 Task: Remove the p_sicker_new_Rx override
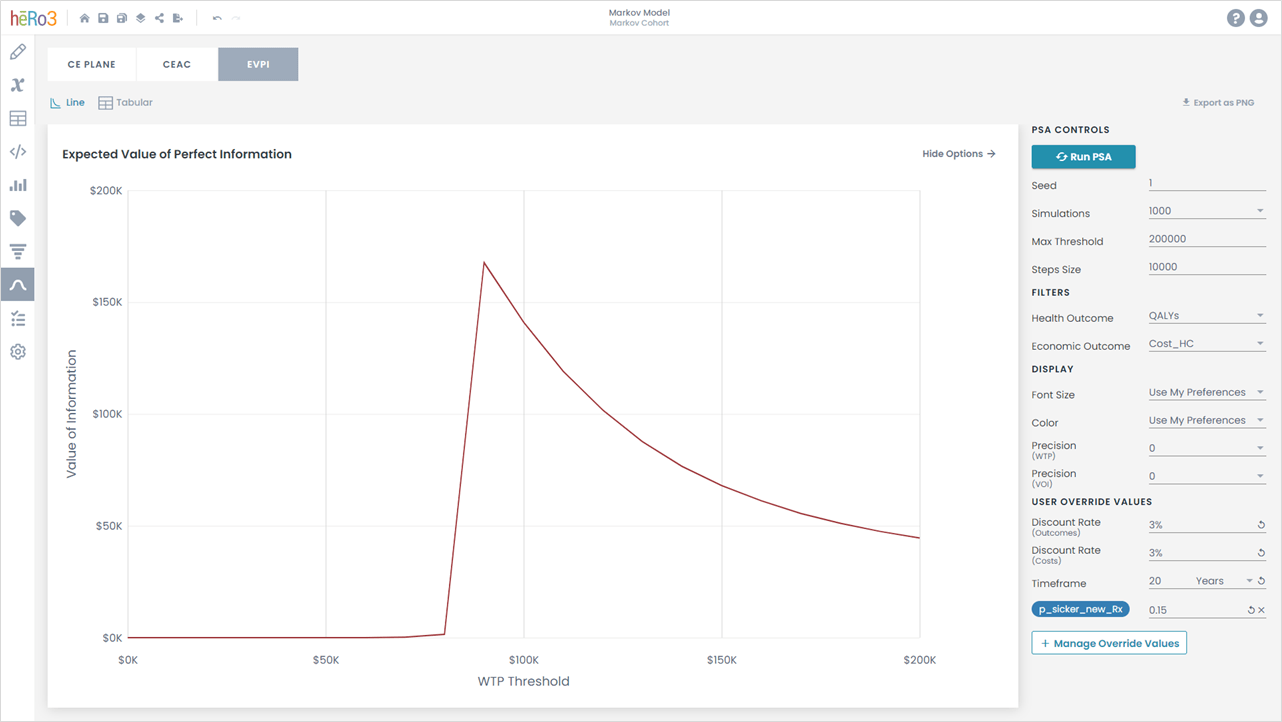pyautogui.click(x=1261, y=610)
